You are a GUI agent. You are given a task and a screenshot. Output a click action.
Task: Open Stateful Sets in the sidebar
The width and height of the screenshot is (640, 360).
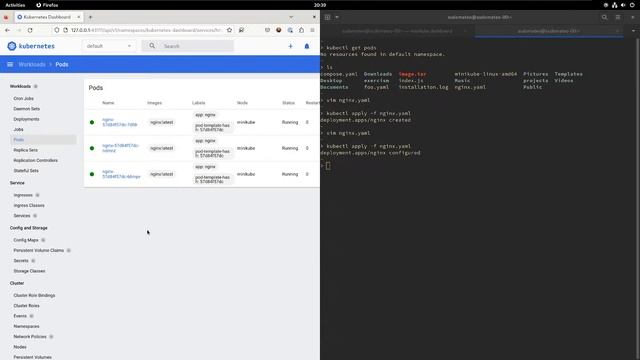26,171
